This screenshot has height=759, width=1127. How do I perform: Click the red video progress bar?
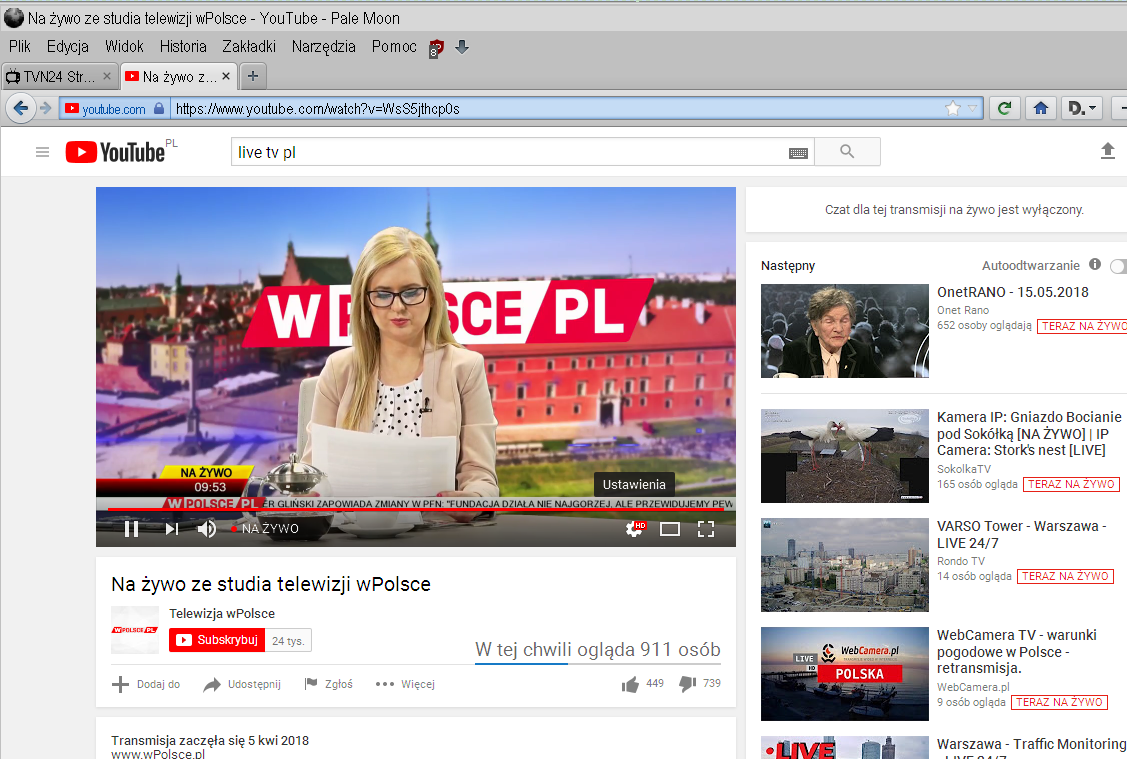tap(415, 509)
